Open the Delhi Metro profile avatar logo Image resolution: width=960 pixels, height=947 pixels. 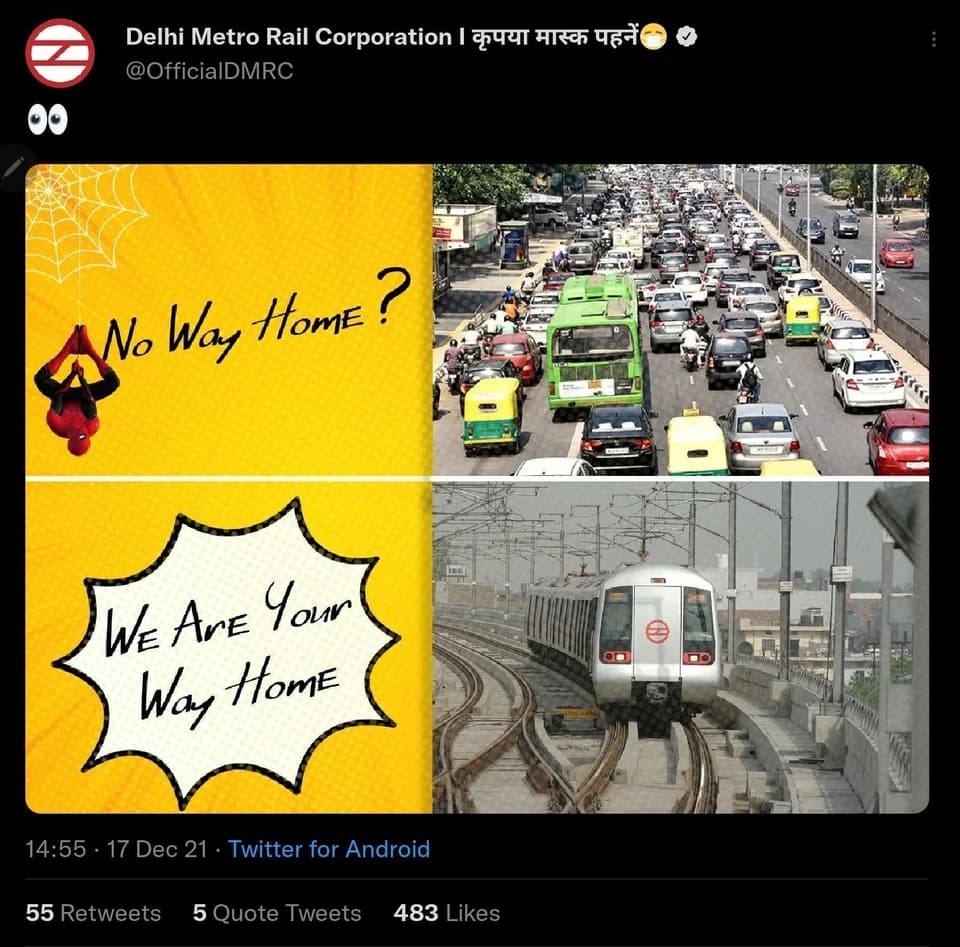coord(60,53)
